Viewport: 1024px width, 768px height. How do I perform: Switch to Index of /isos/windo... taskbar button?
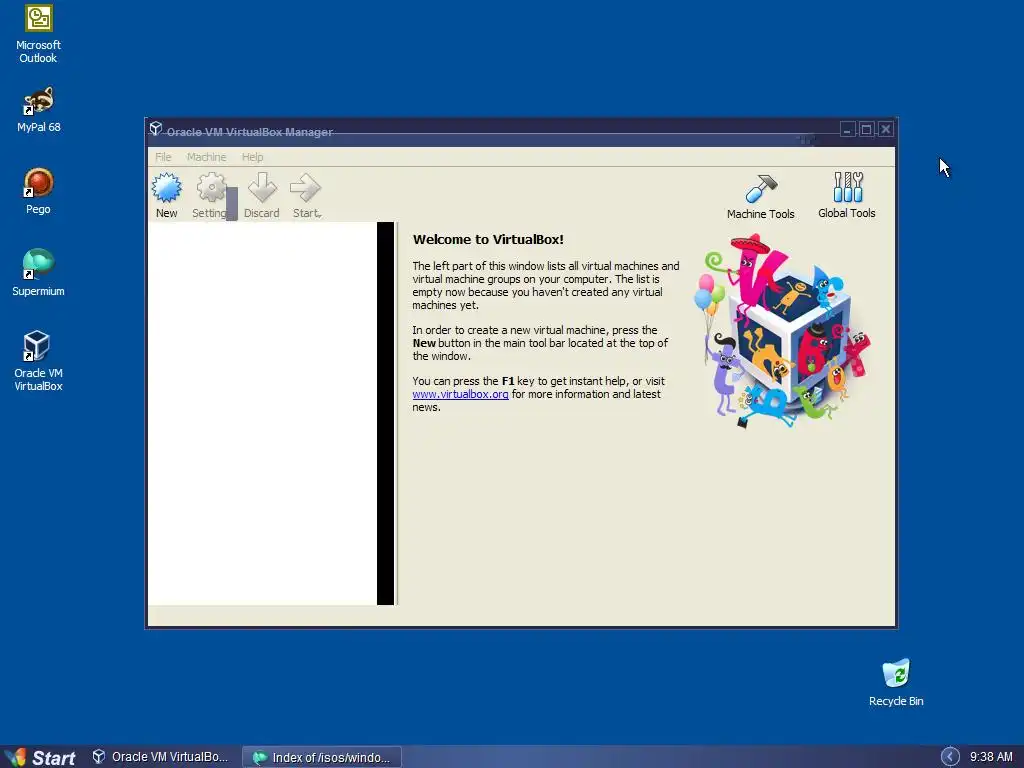[322, 758]
